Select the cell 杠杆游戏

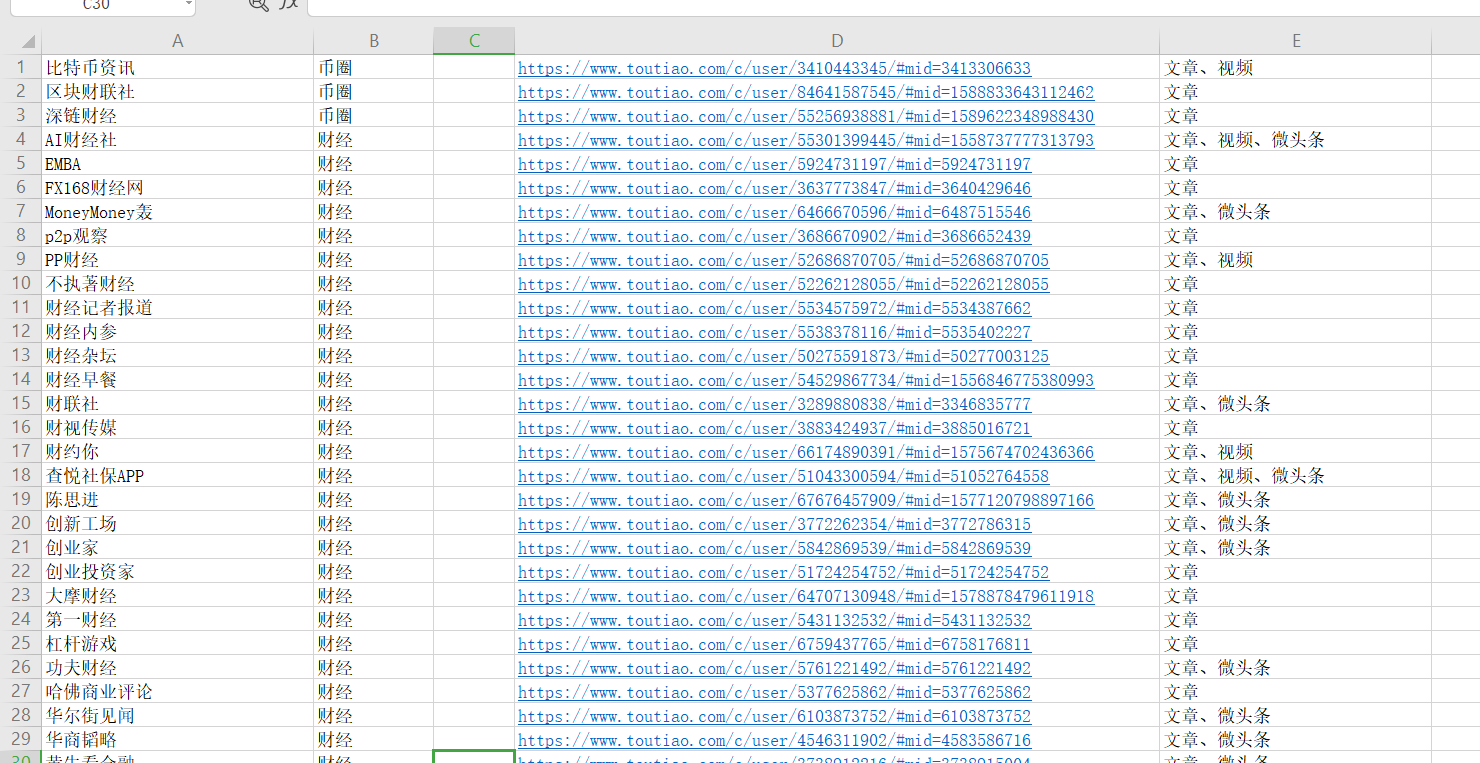177,644
